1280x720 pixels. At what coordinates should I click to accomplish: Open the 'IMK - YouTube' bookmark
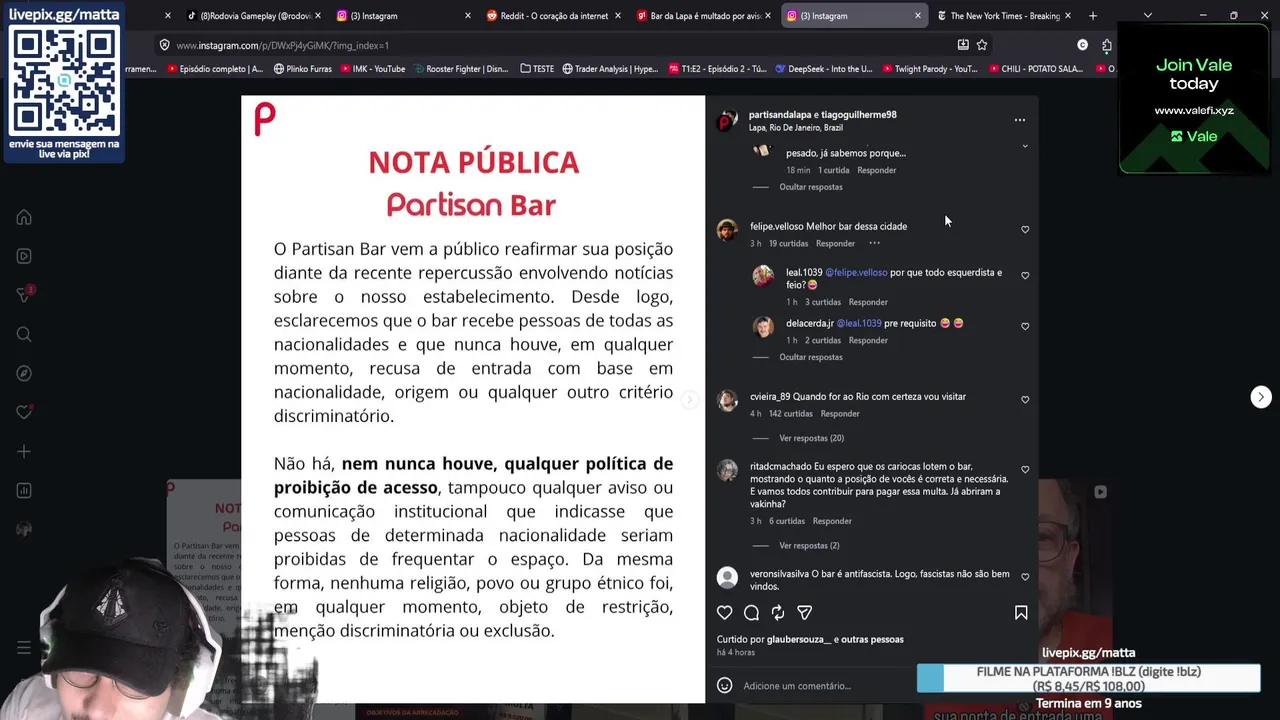click(372, 69)
